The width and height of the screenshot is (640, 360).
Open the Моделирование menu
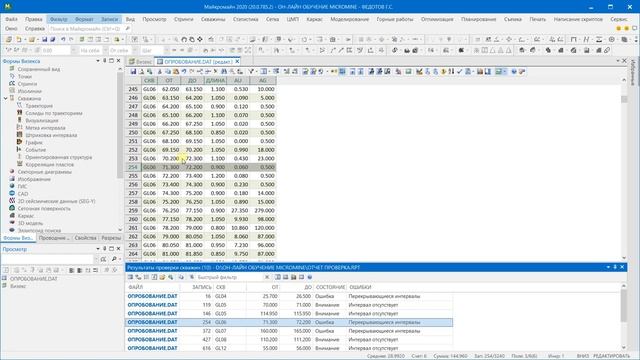349,19
